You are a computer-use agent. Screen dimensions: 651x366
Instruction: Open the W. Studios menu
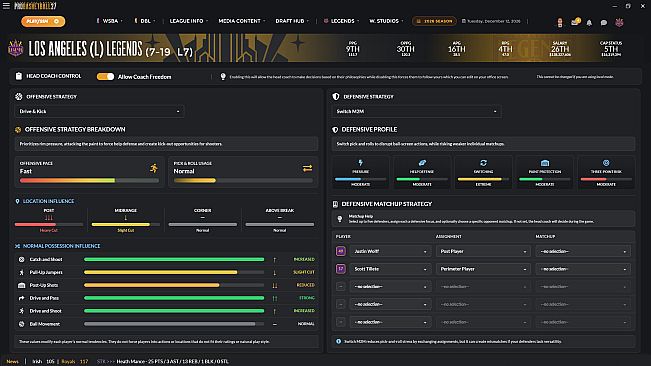386,21
